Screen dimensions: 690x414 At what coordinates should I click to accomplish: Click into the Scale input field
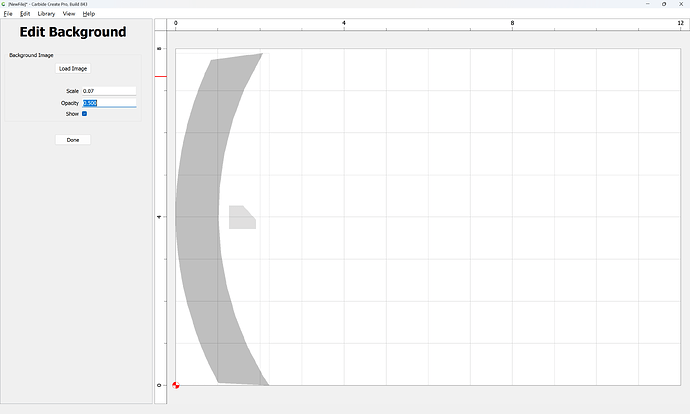coord(109,91)
